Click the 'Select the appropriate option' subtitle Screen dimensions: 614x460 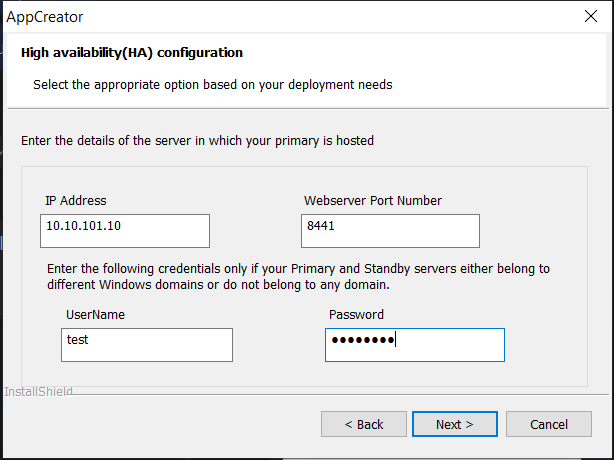coord(212,85)
